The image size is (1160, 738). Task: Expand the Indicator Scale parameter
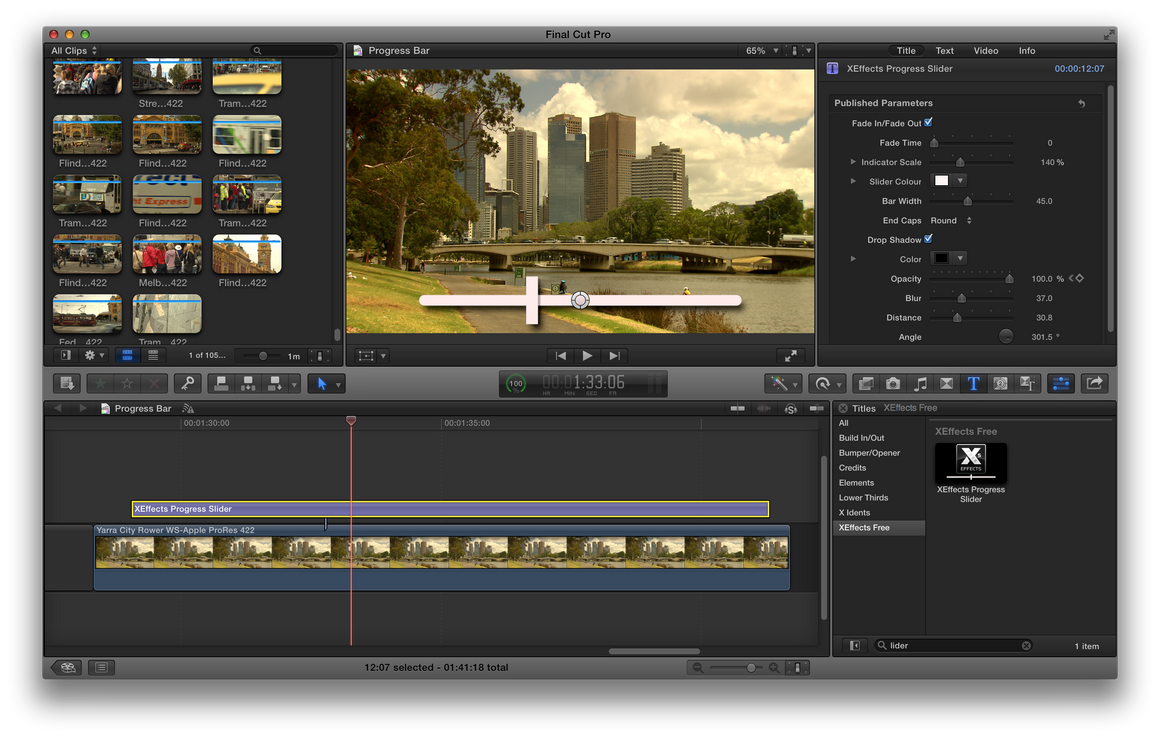pos(853,162)
